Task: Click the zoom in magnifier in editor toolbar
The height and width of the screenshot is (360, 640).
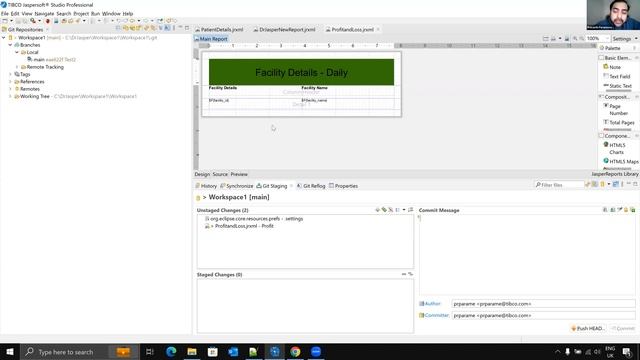Action: 575,38
